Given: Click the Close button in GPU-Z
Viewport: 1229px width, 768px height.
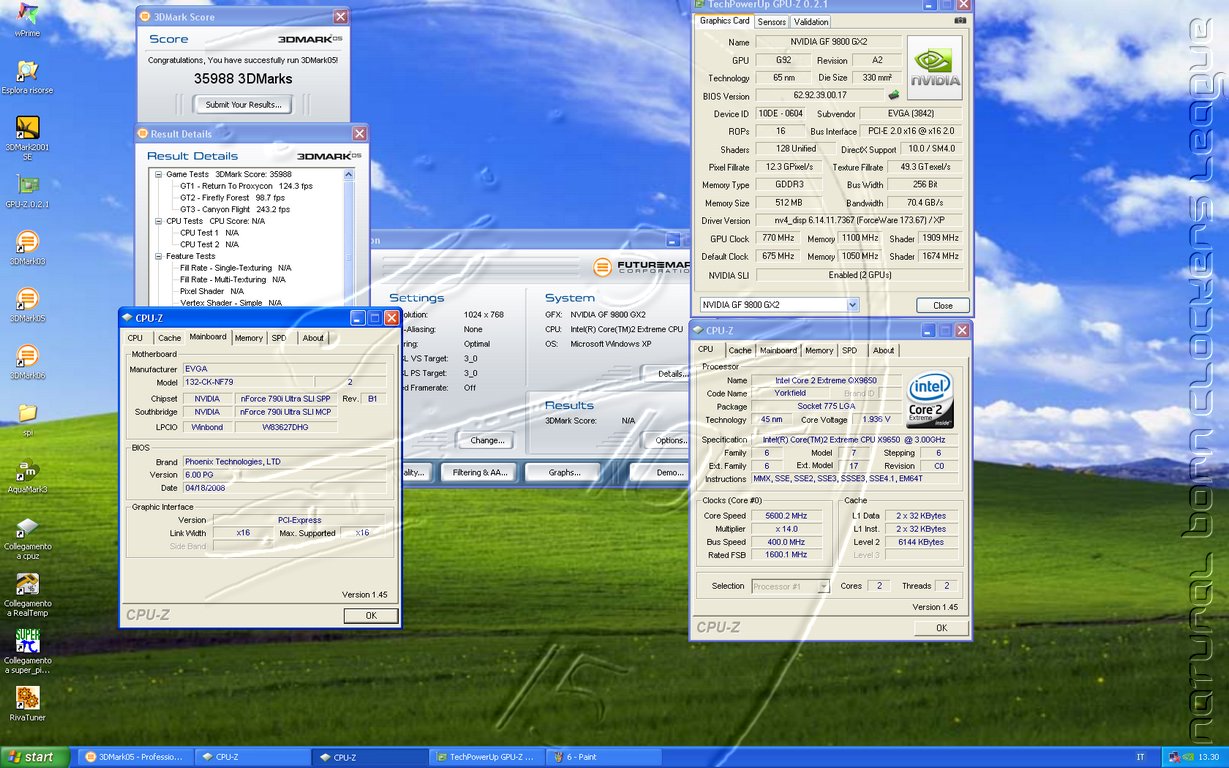Looking at the screenshot, I should (942, 305).
